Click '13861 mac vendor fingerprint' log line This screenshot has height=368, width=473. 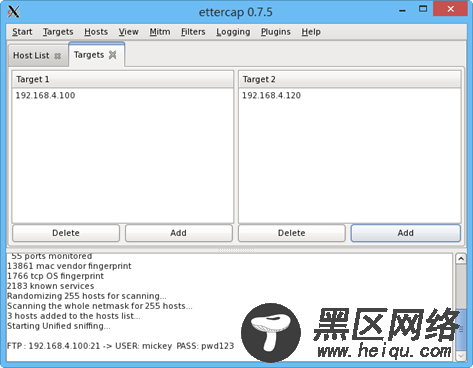pos(69,266)
